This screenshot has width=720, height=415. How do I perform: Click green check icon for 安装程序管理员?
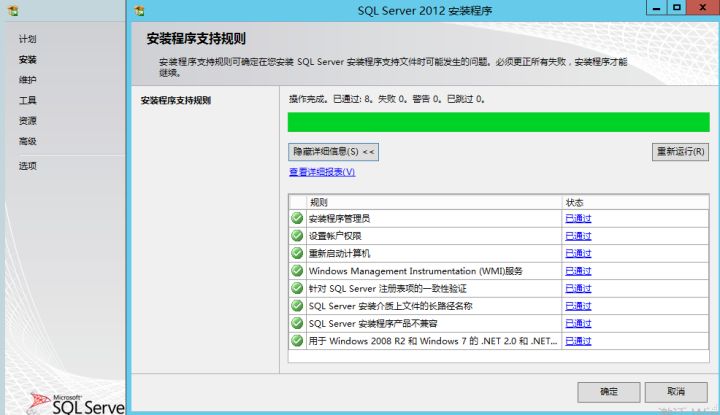point(297,218)
